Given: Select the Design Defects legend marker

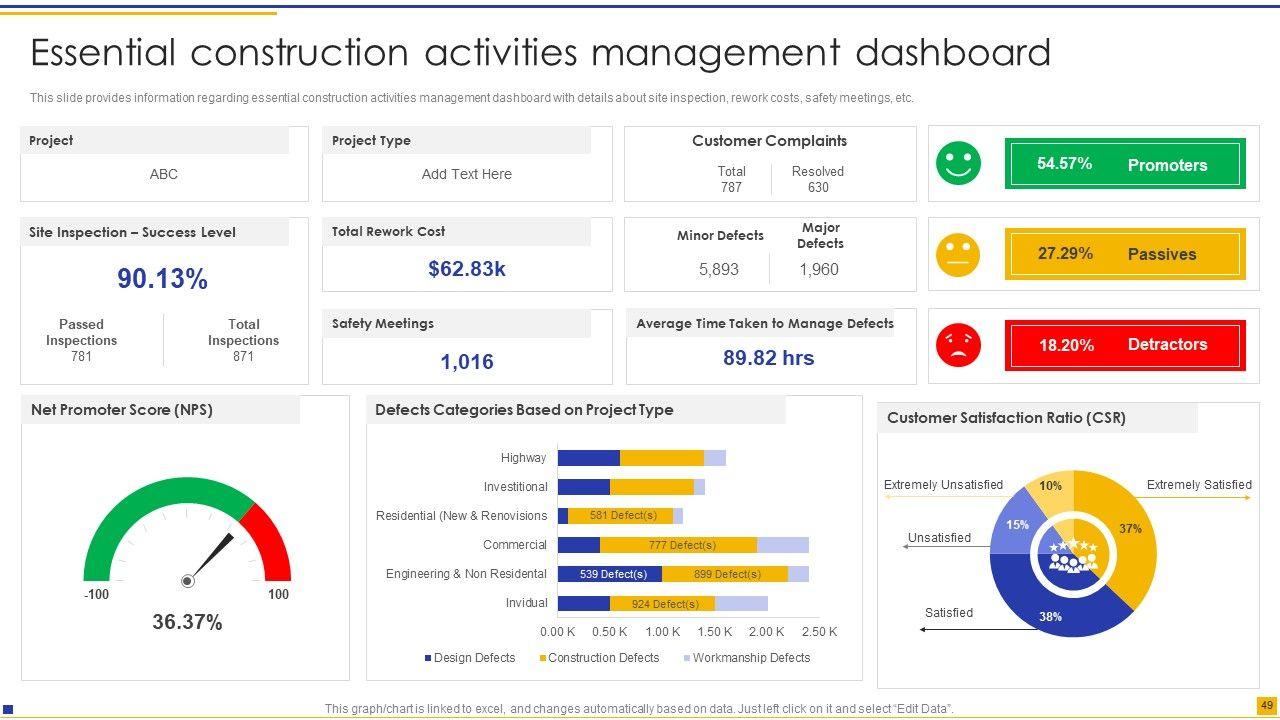Looking at the screenshot, I should [428, 658].
